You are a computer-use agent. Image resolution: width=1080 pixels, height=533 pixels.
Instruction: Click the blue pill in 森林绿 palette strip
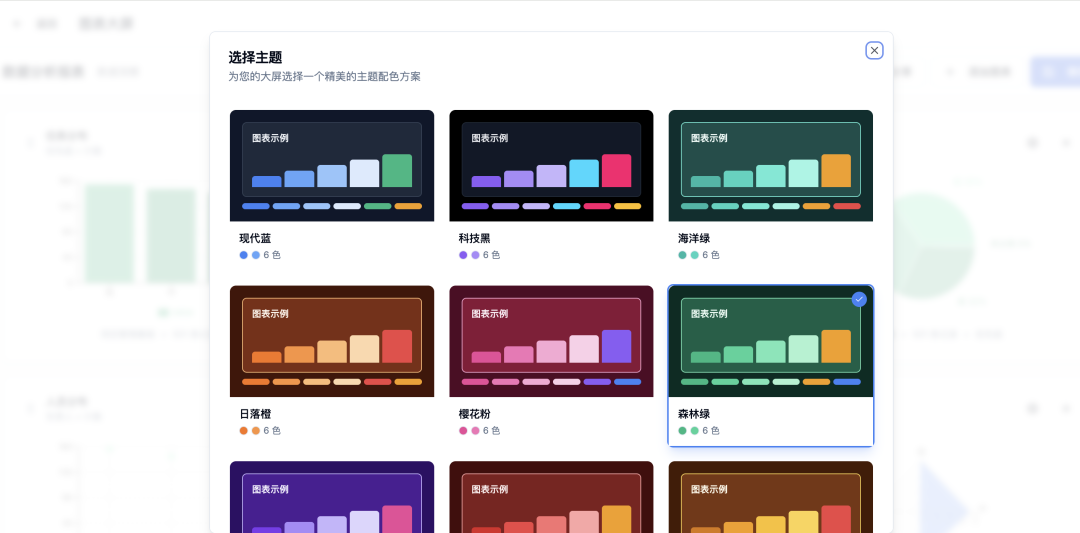click(x=847, y=382)
